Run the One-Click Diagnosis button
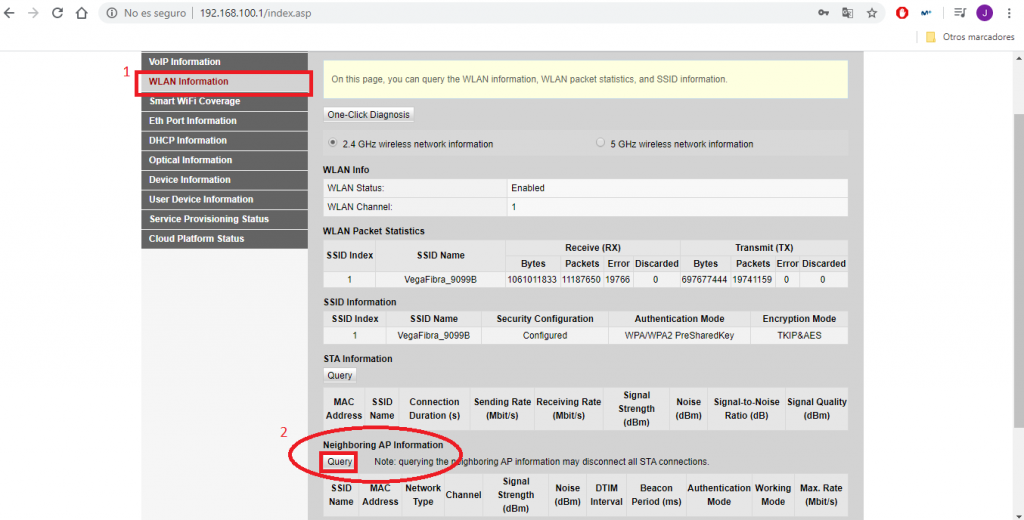The height and width of the screenshot is (520, 1024). click(368, 114)
